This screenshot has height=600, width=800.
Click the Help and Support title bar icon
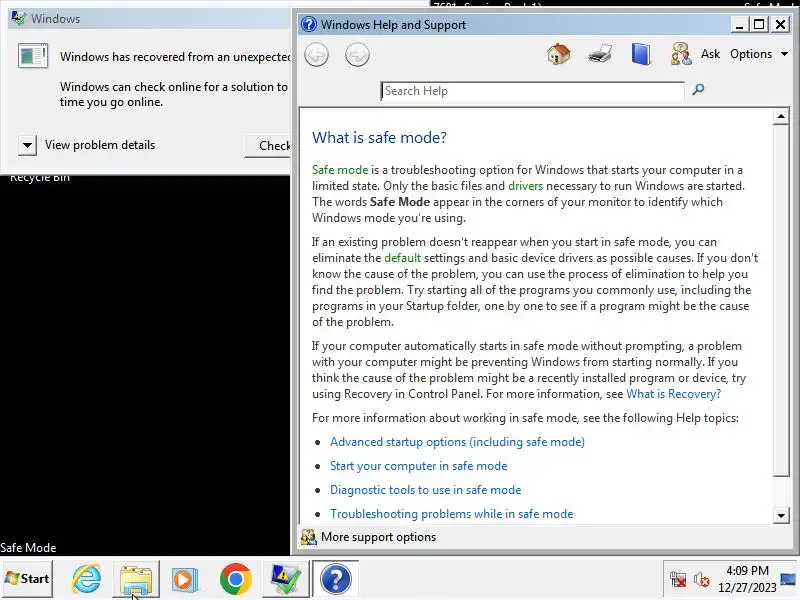click(309, 24)
